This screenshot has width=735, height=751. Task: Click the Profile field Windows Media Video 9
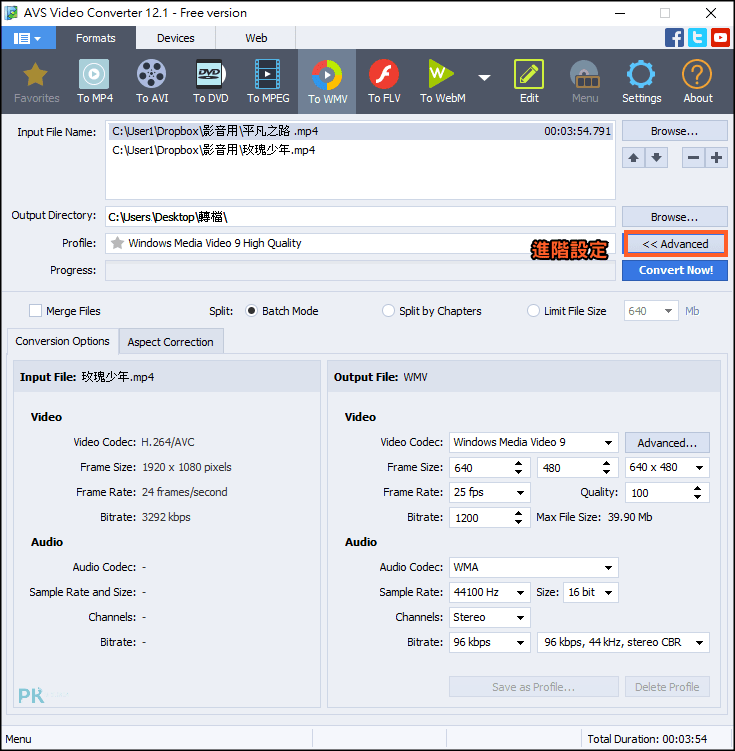coord(360,243)
